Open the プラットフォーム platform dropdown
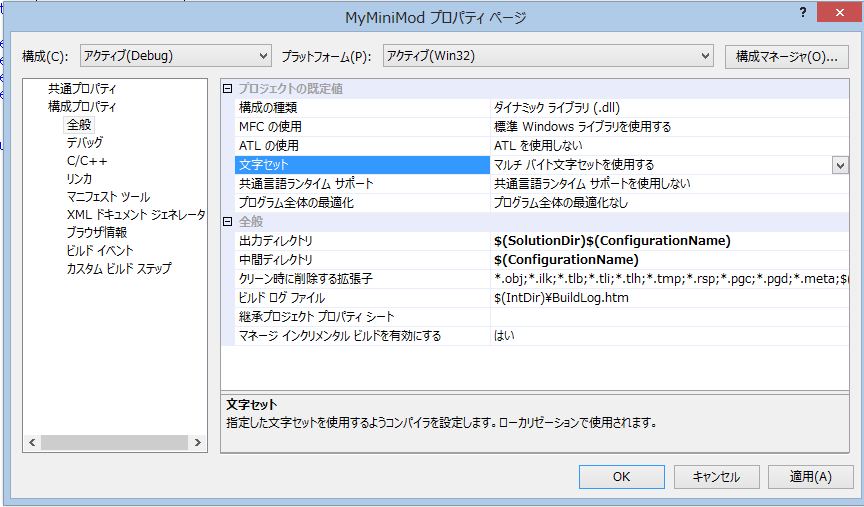 point(548,56)
